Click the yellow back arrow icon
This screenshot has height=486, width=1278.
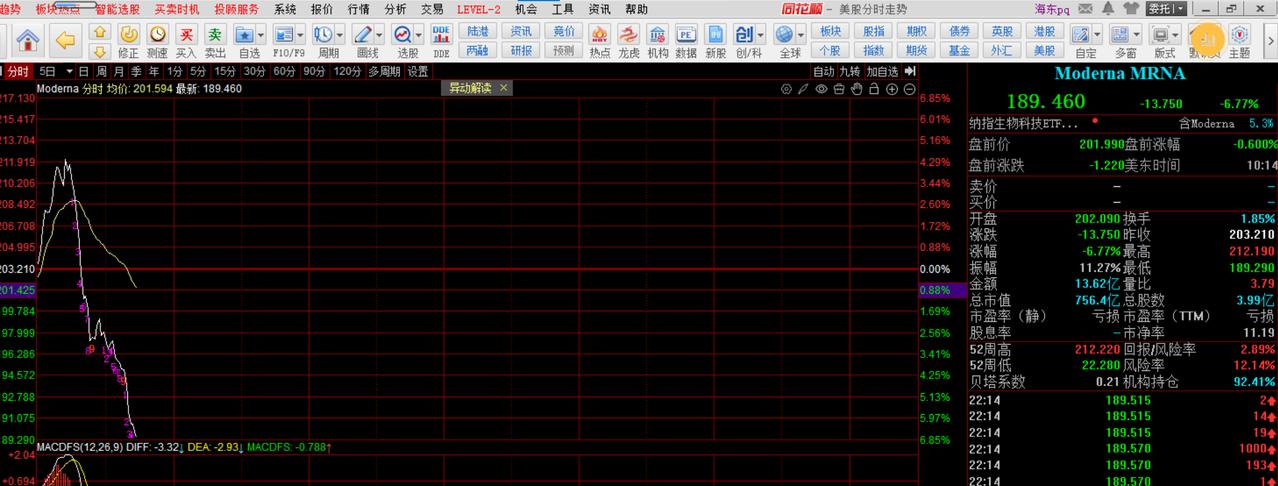65,40
